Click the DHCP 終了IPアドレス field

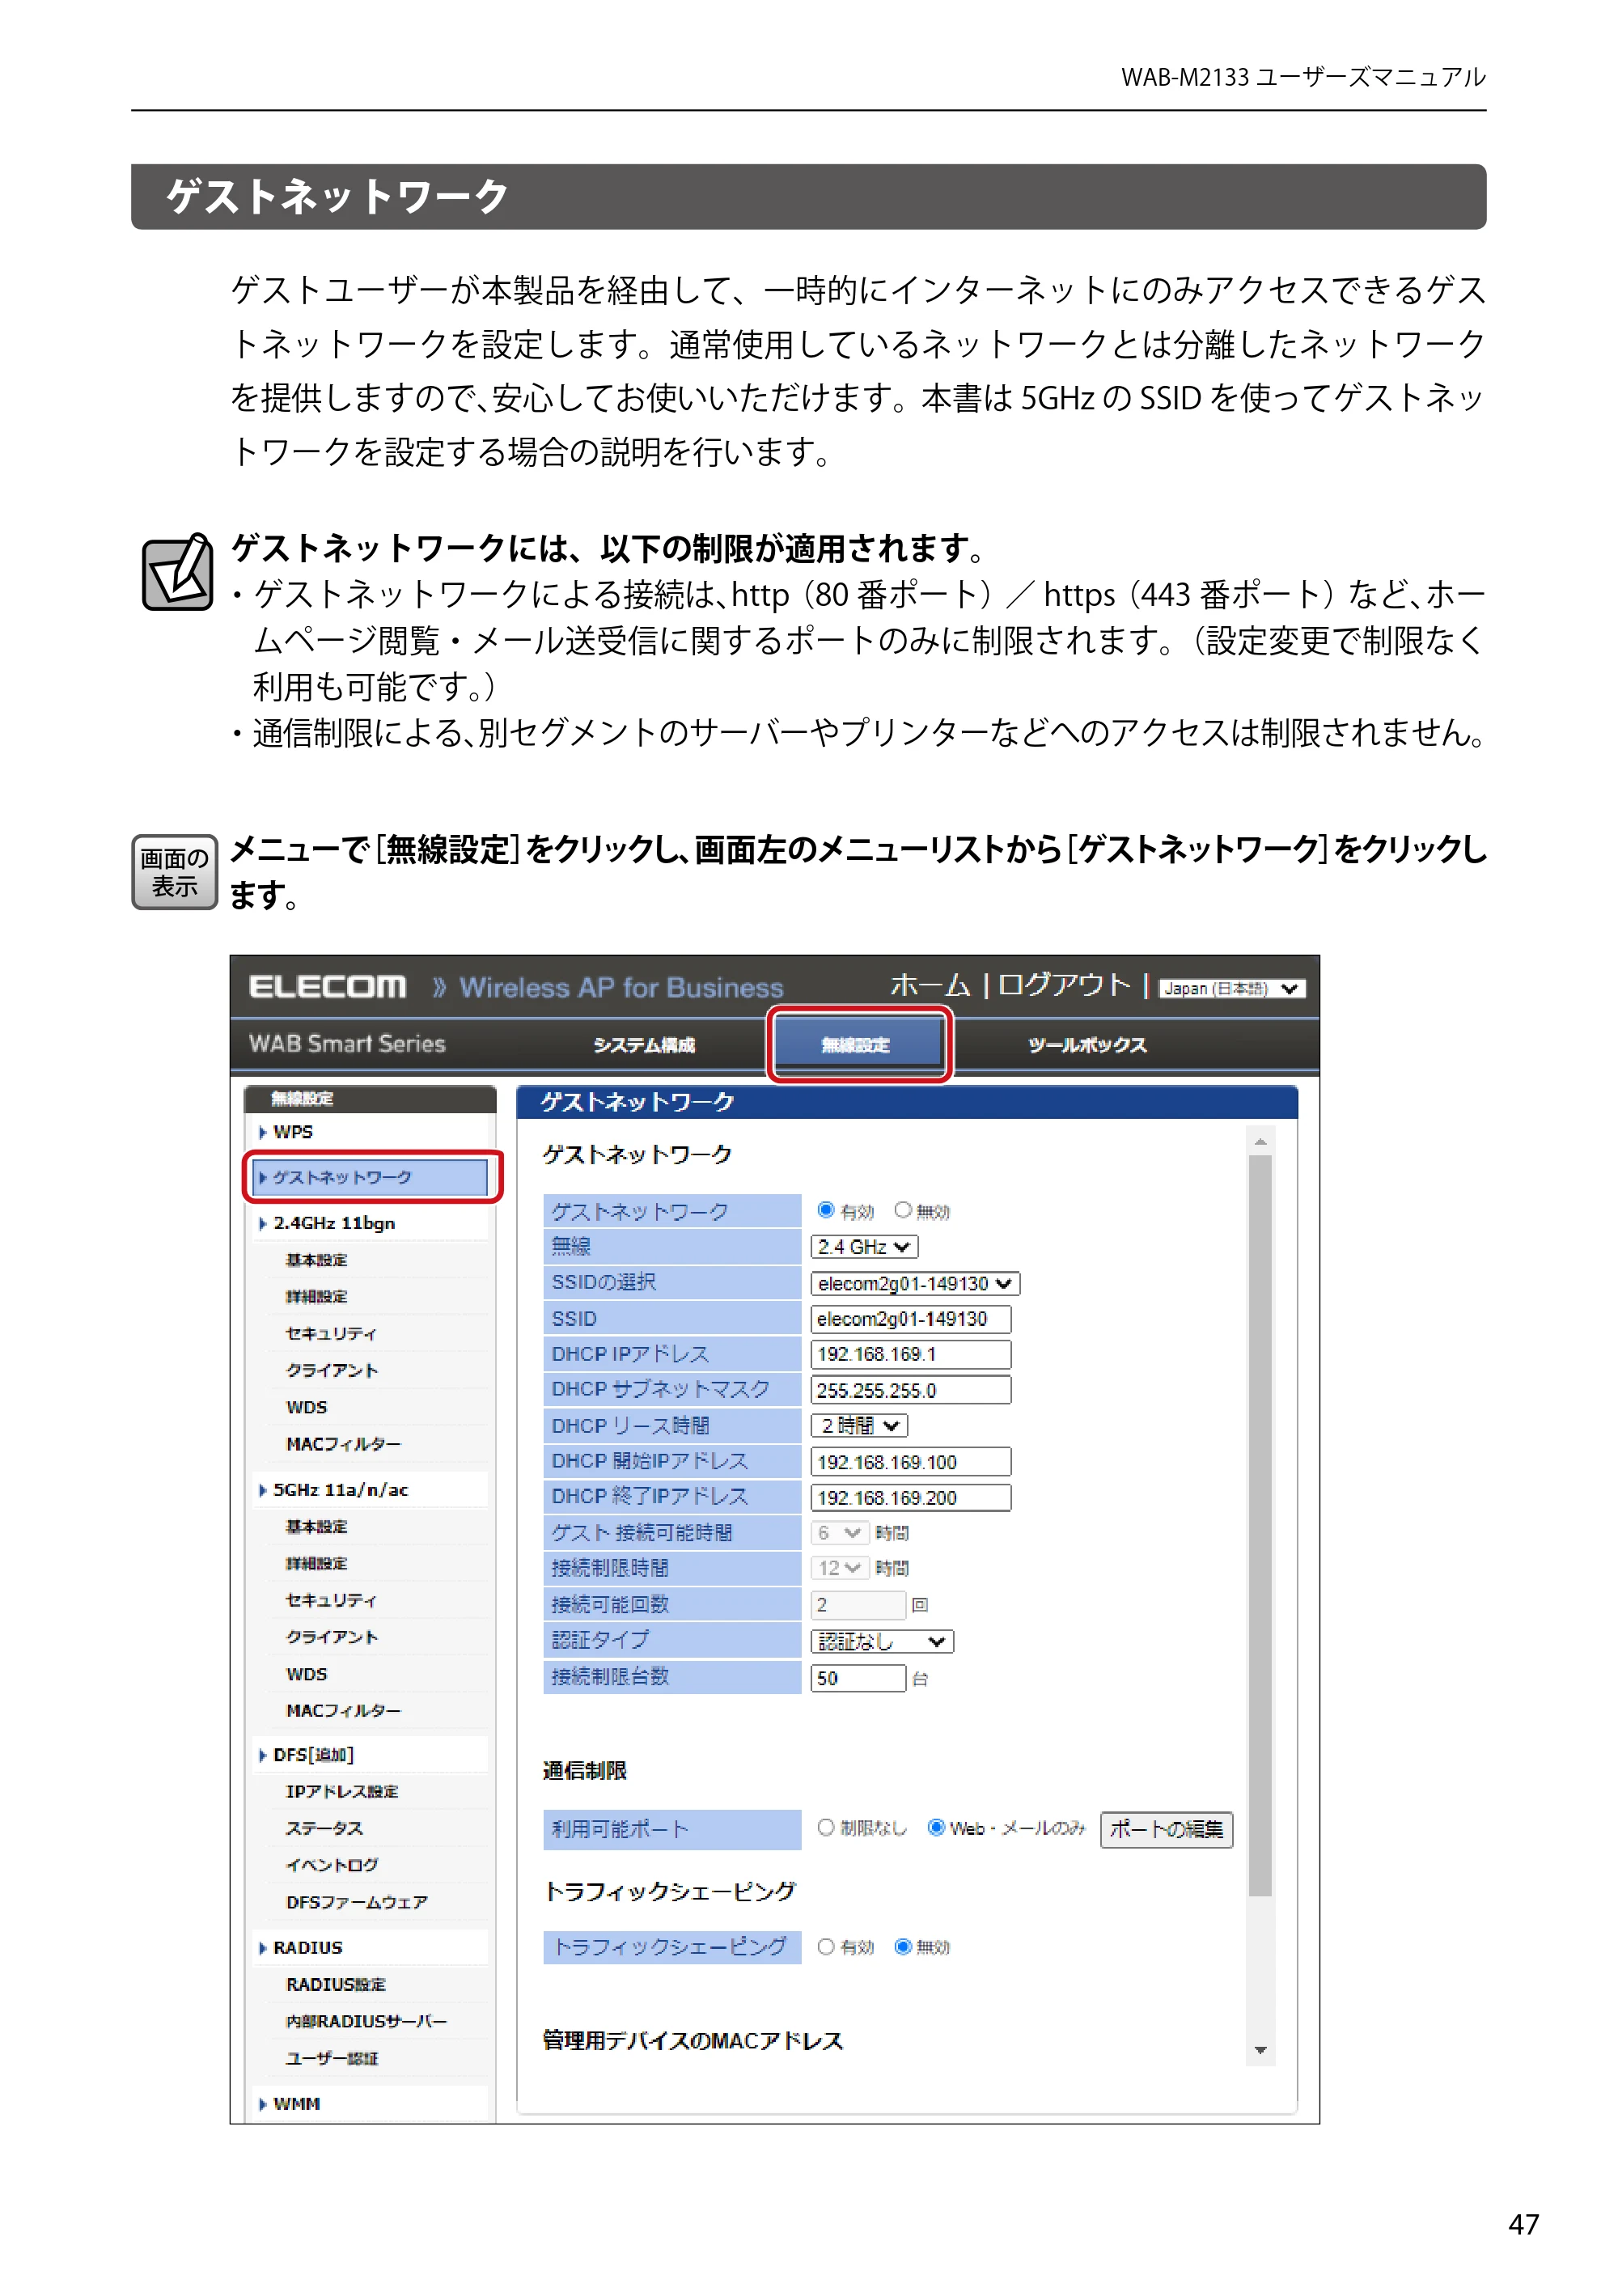[910, 1498]
